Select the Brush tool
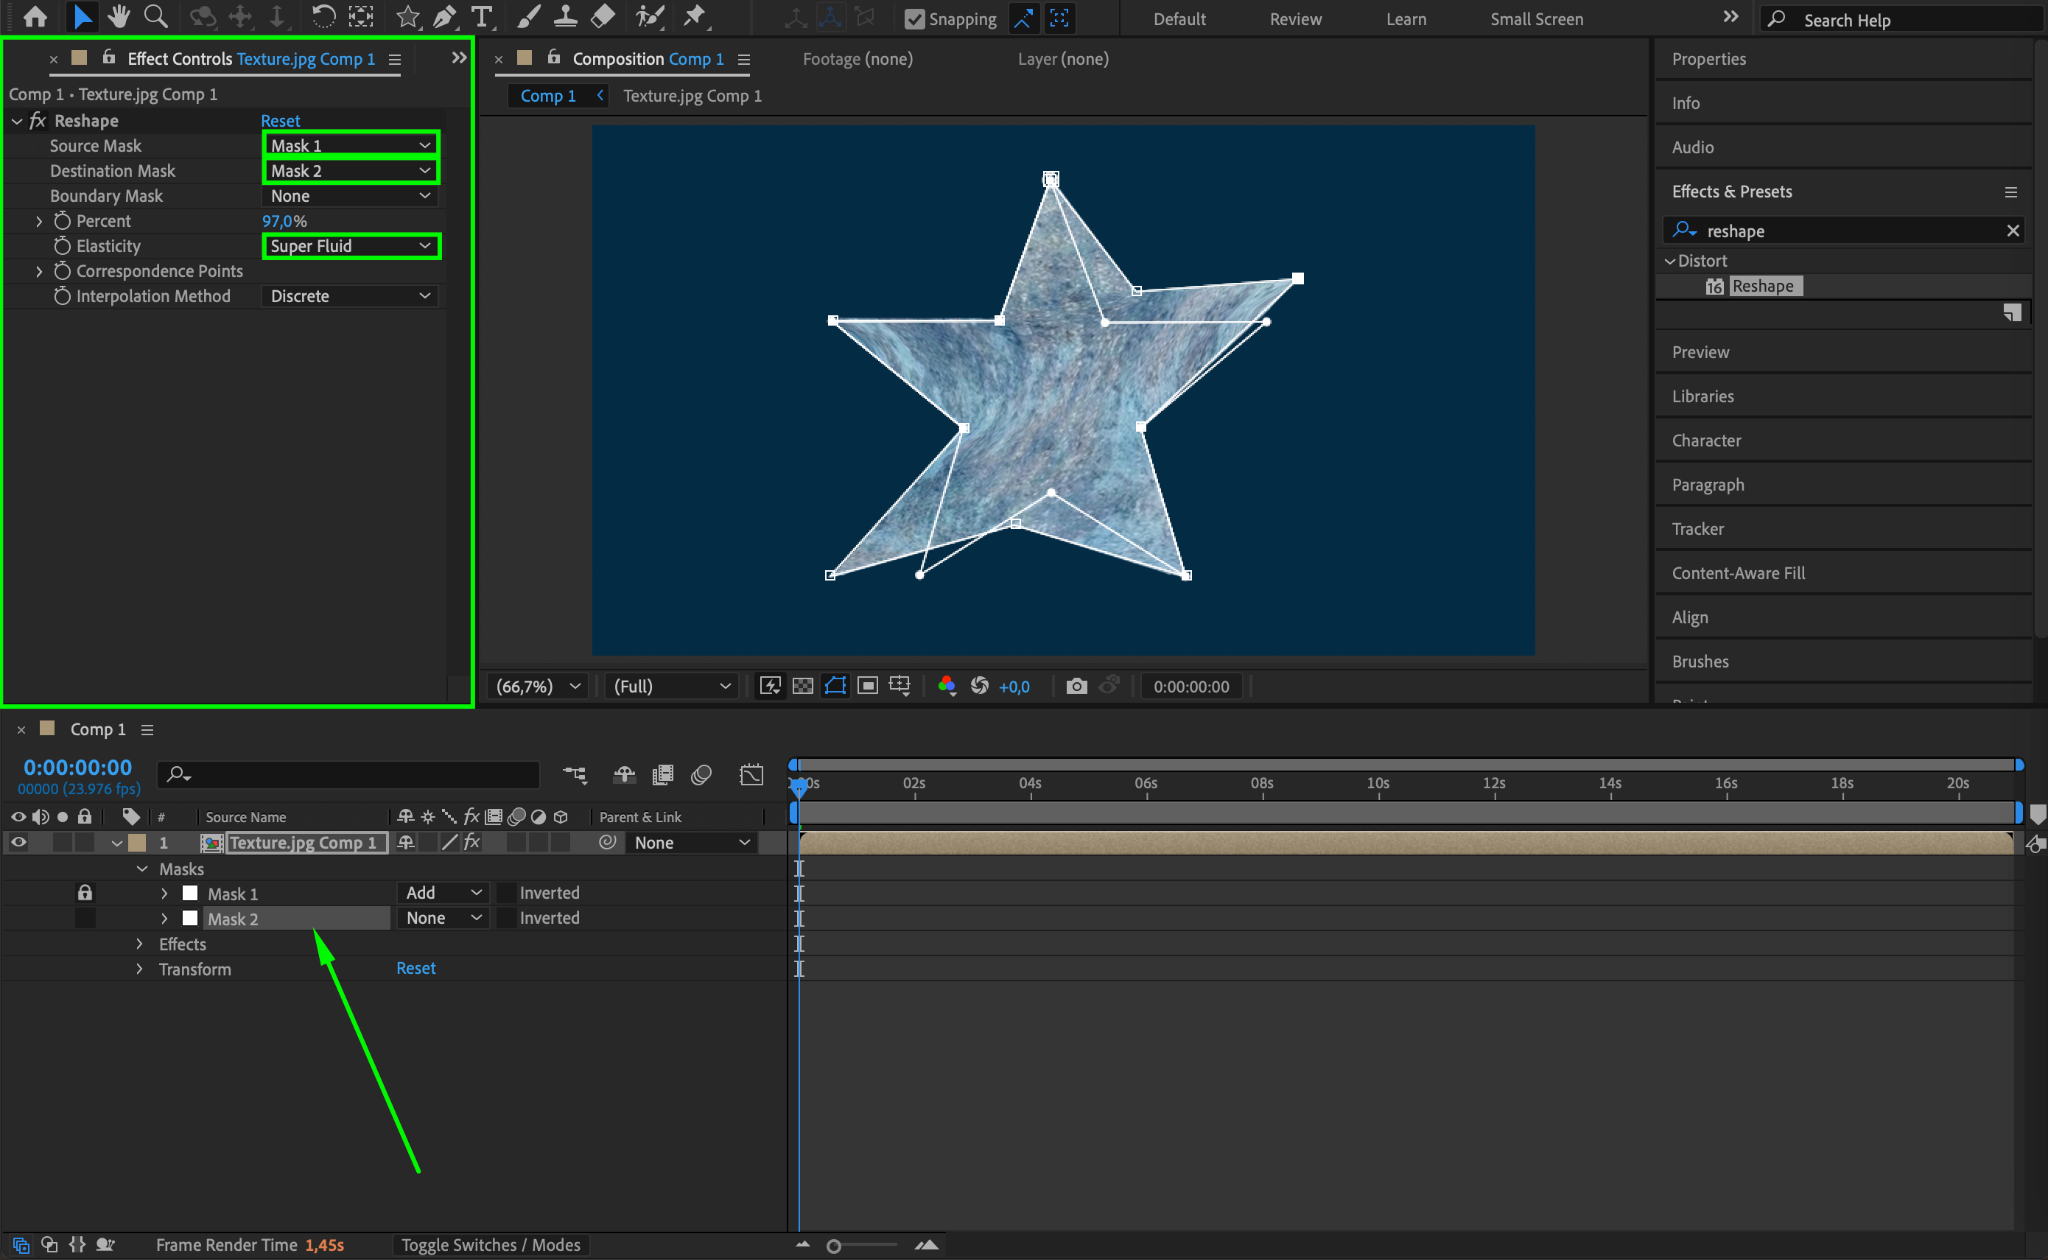The image size is (2048, 1260). click(528, 16)
